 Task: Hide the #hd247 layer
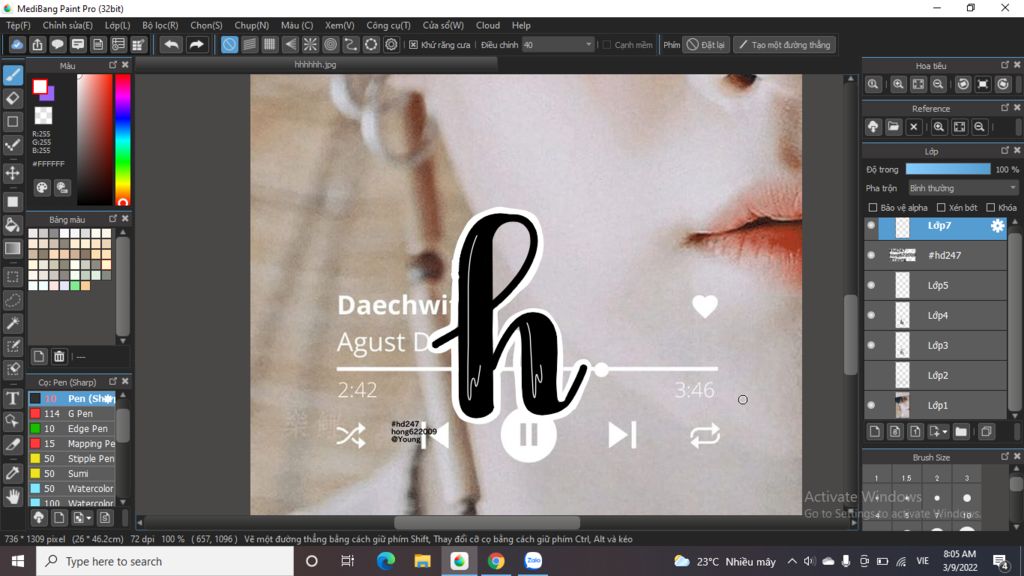pos(871,255)
